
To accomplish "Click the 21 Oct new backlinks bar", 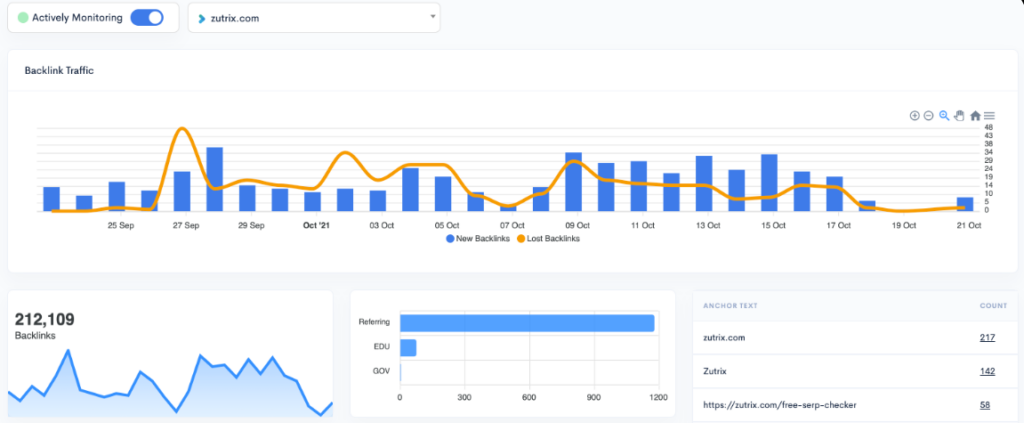I will 965,204.
